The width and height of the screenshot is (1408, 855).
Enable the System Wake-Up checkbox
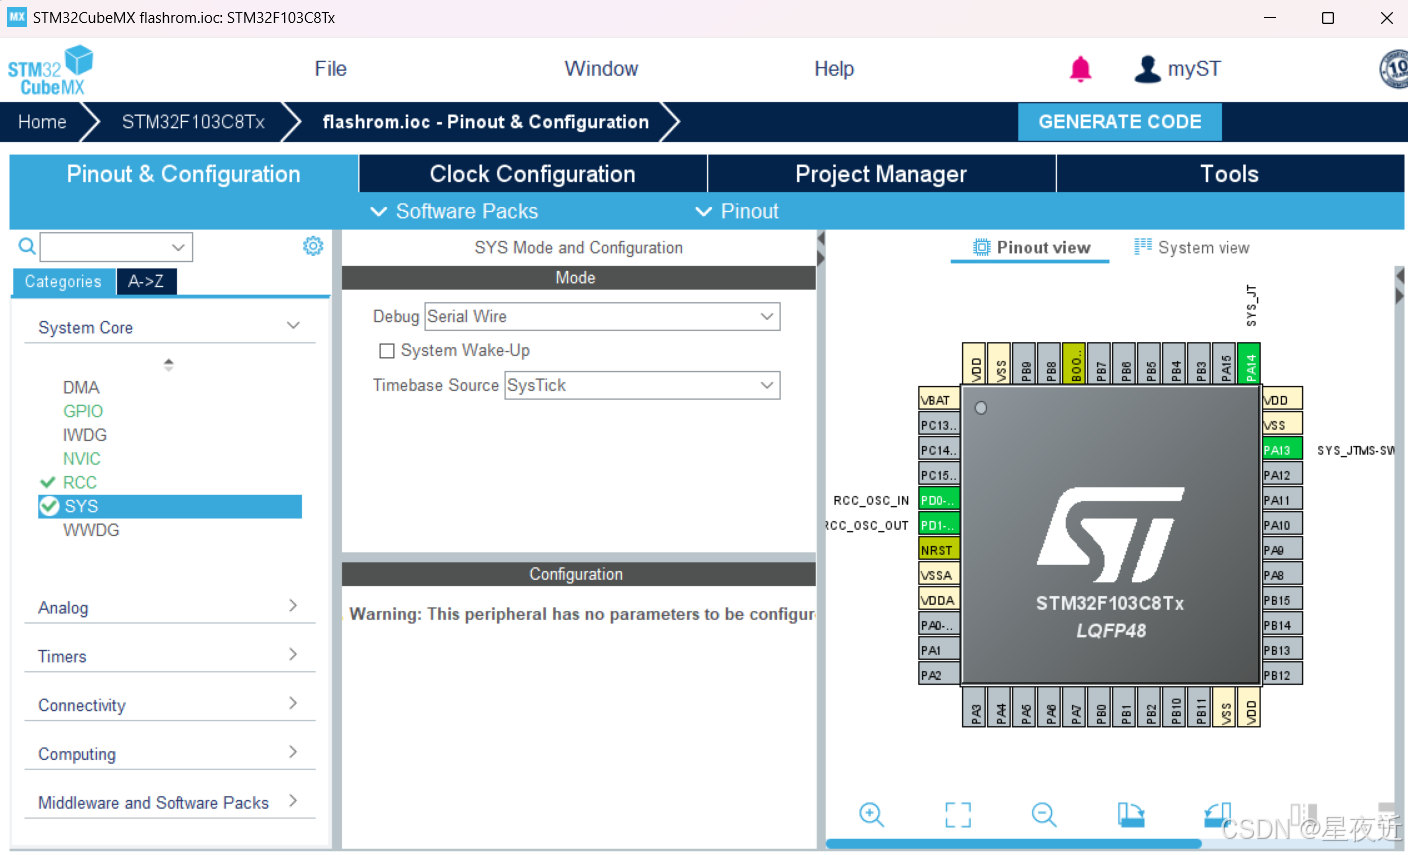pos(387,351)
